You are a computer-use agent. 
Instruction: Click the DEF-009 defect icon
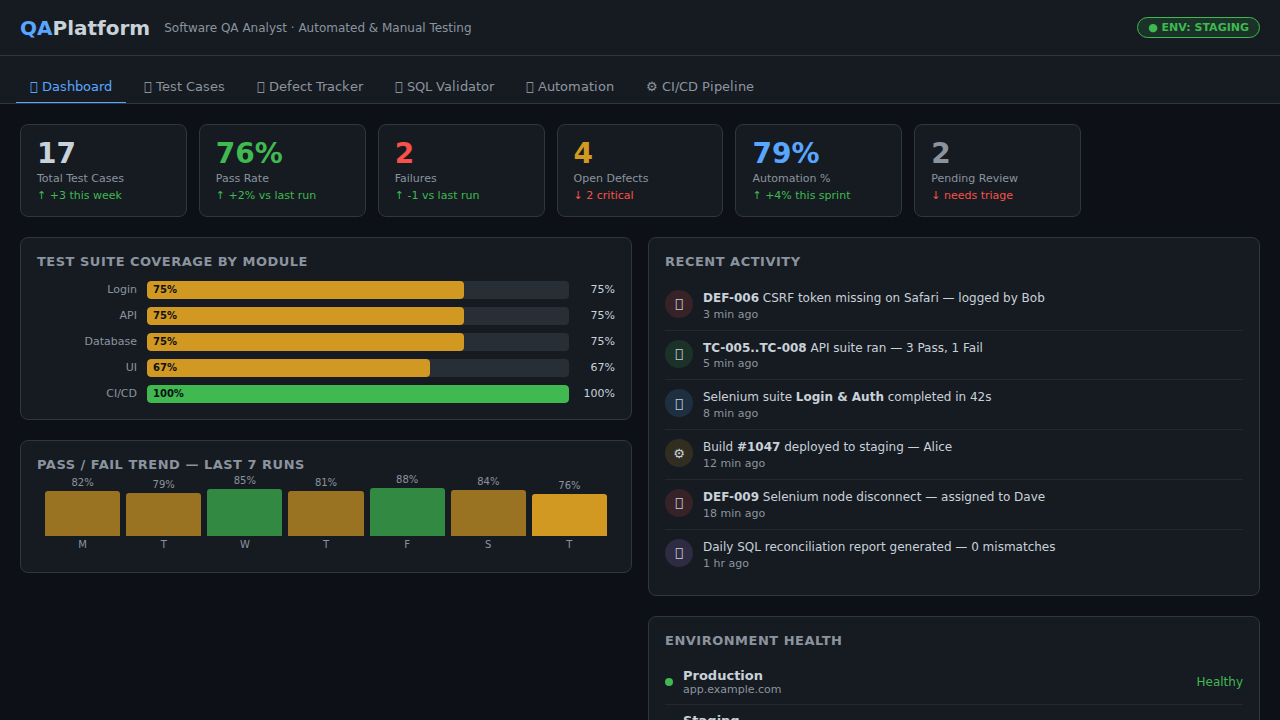point(679,503)
